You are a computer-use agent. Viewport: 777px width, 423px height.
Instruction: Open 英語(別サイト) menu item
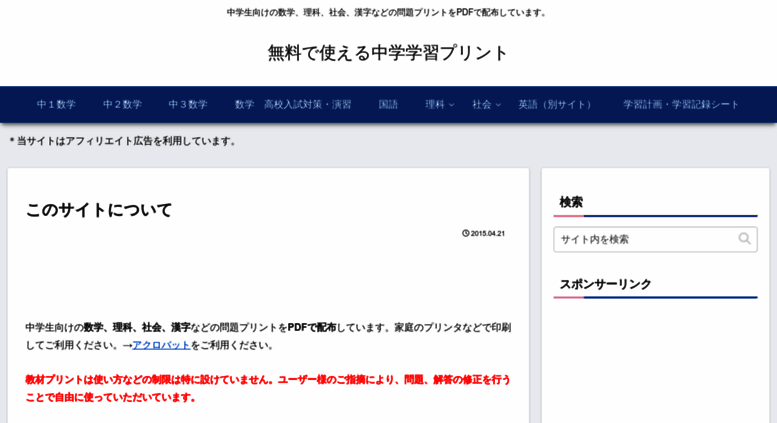pos(556,105)
